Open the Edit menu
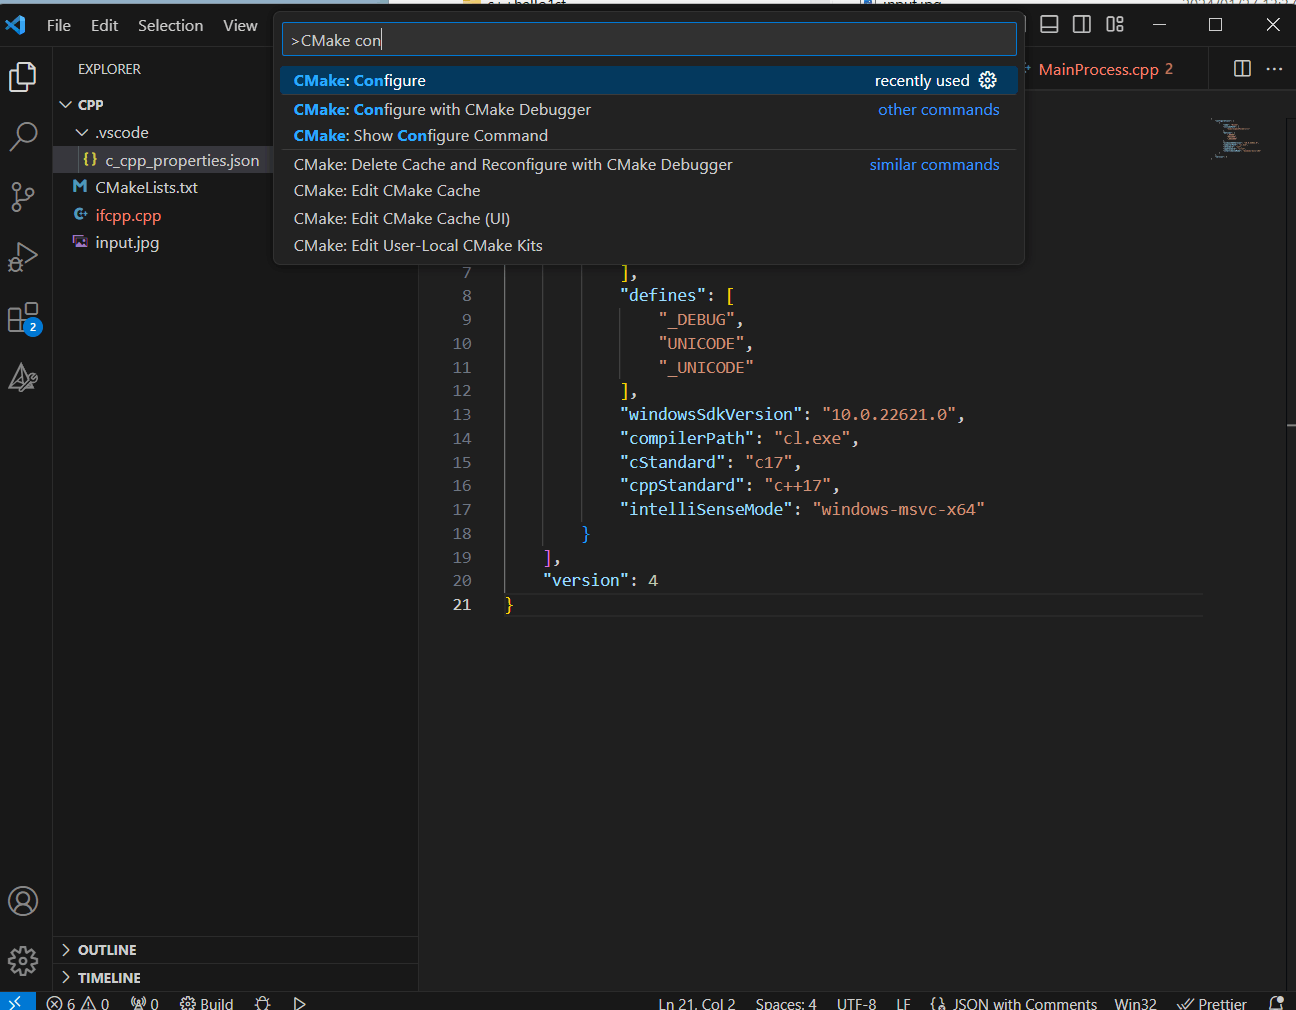 104,25
